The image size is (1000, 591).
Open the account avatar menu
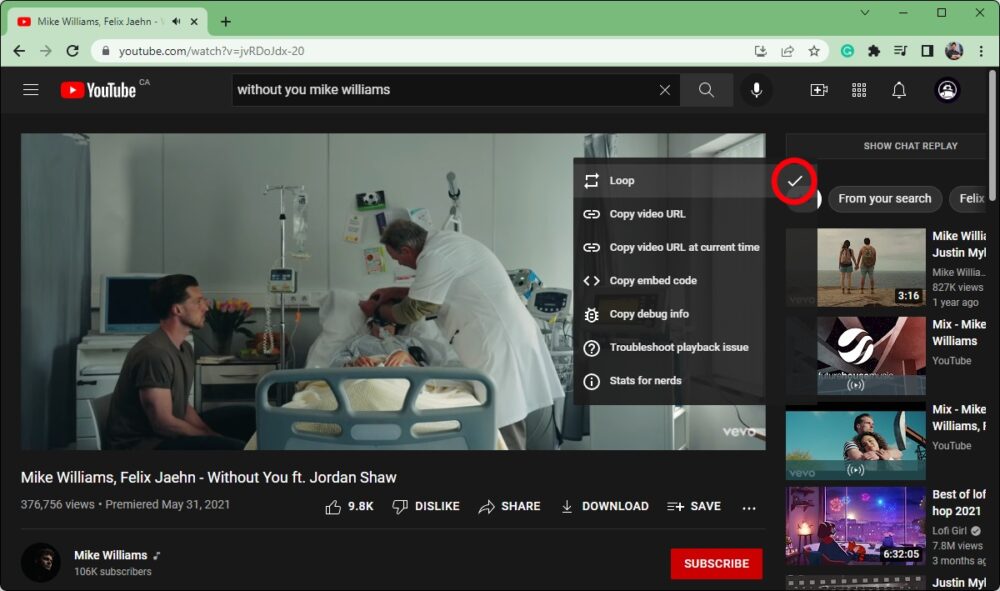947,90
